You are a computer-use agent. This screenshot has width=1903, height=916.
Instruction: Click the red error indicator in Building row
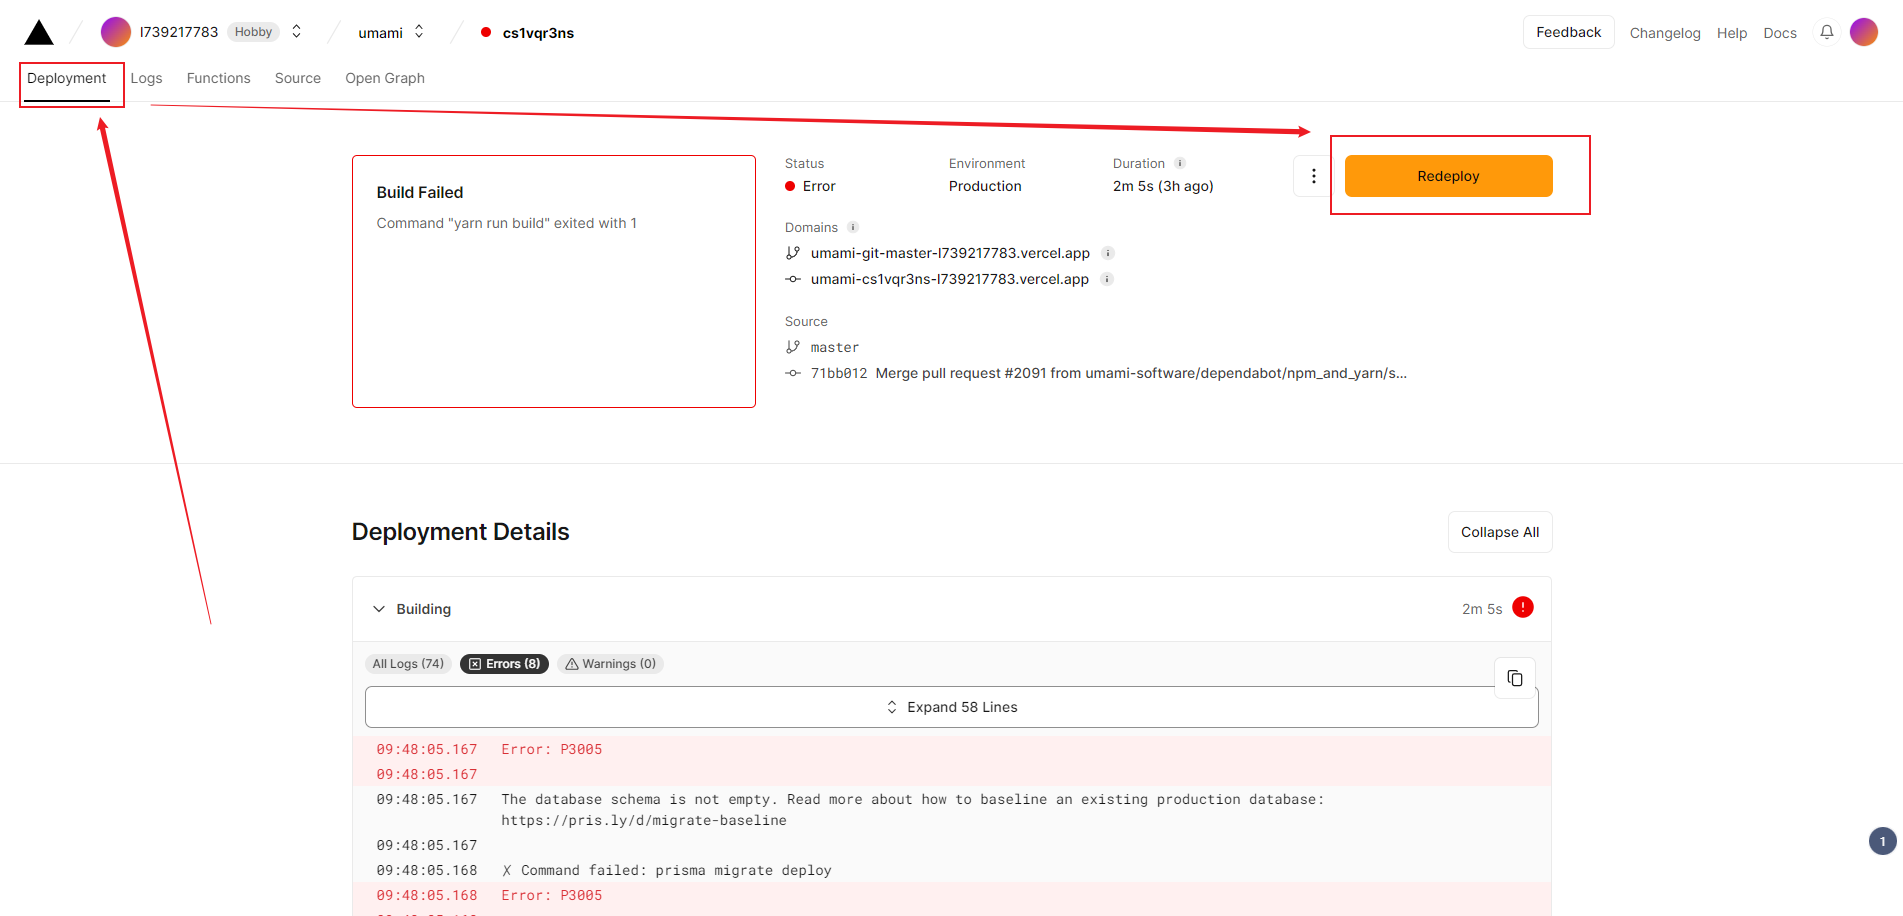(1523, 607)
